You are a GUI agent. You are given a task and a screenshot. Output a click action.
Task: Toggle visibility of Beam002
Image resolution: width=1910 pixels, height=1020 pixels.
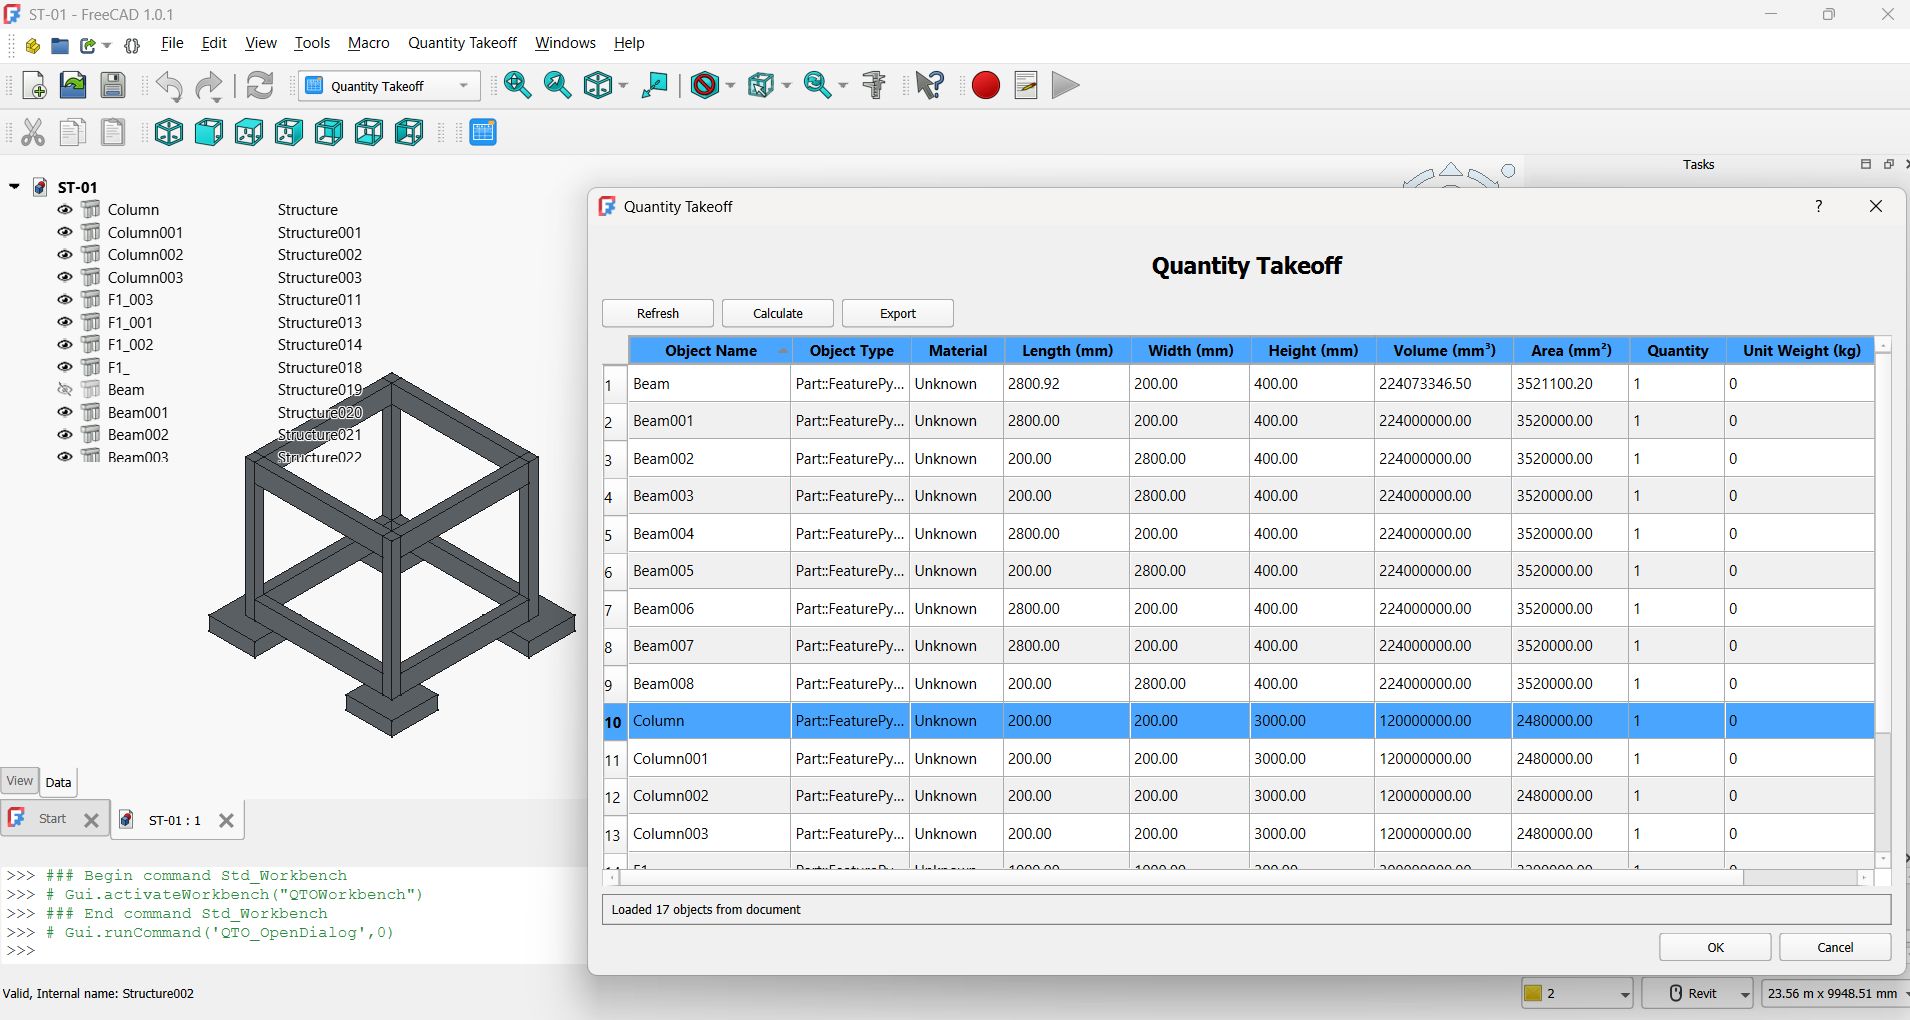click(x=65, y=435)
